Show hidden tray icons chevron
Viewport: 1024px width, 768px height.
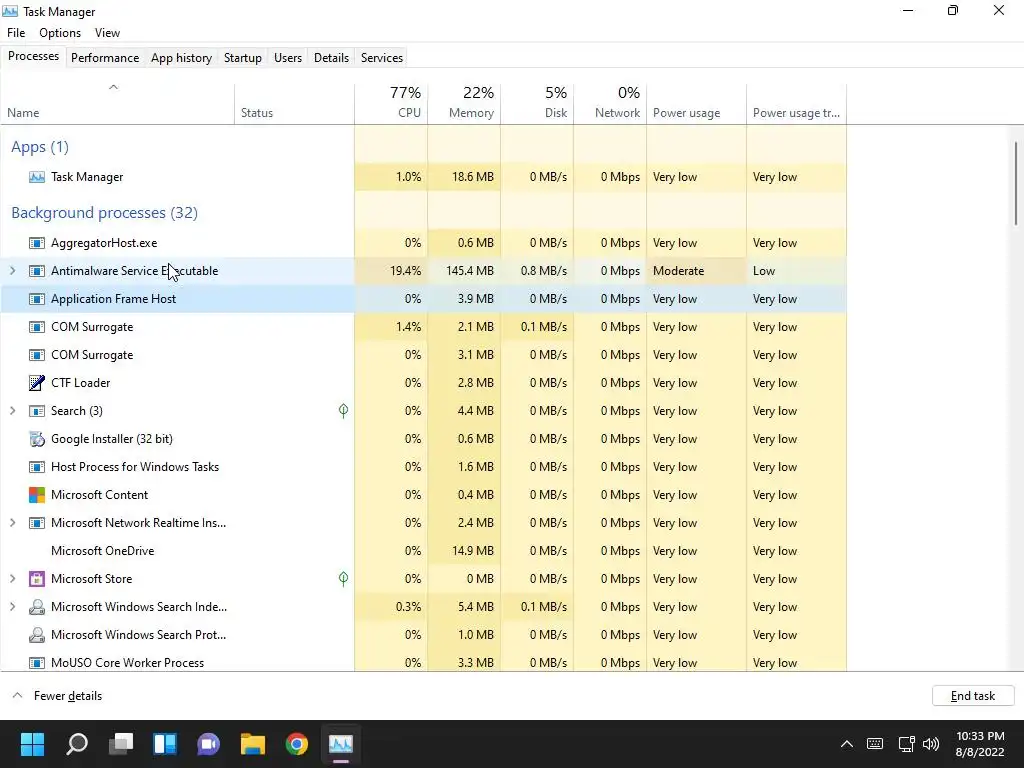point(847,744)
